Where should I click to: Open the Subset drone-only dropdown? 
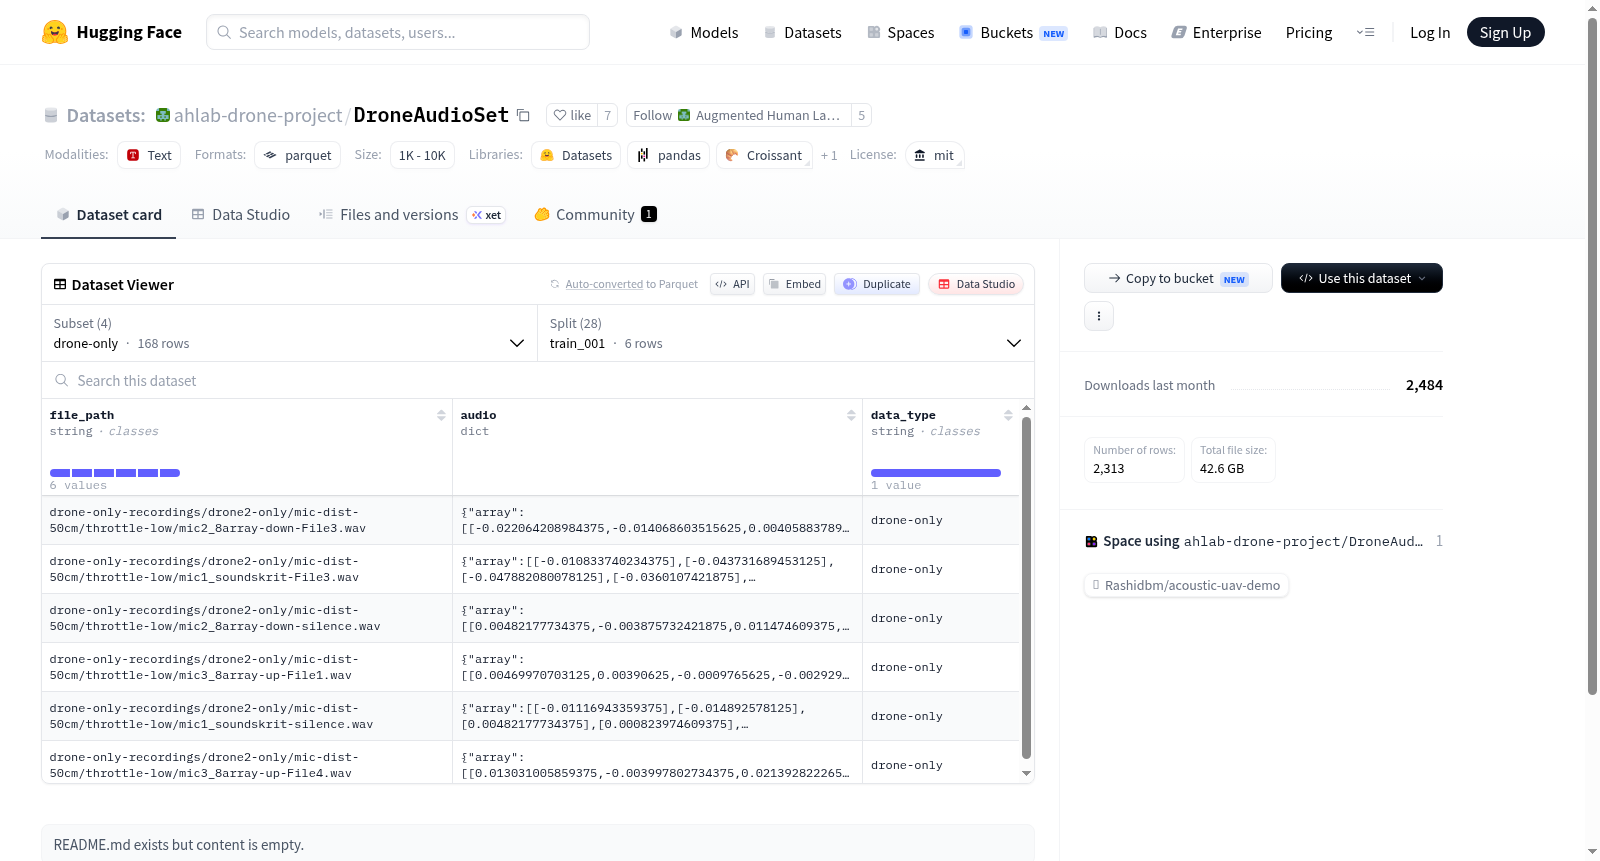point(289,333)
